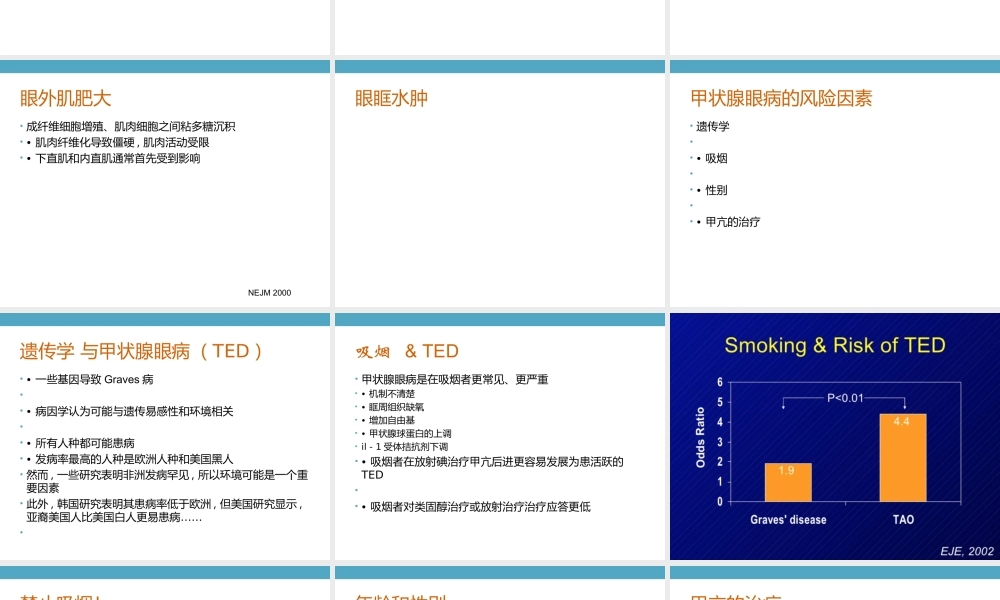The height and width of the screenshot is (600, 1000).
Task: Click the "遗传学" bullet in risk factors slide
Action: 712,126
